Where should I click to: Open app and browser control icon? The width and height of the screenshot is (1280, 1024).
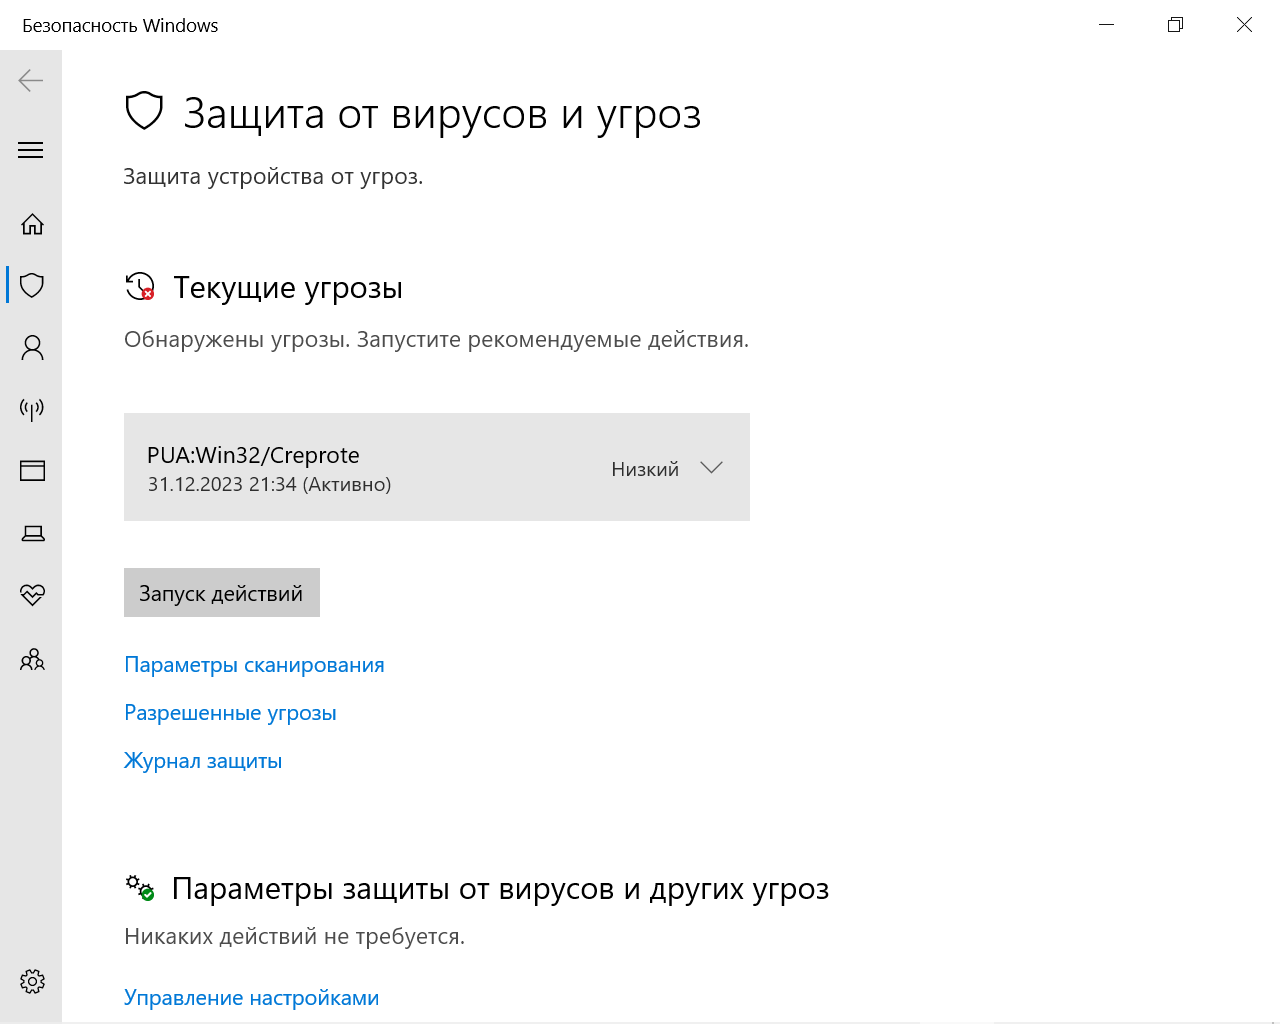32,471
